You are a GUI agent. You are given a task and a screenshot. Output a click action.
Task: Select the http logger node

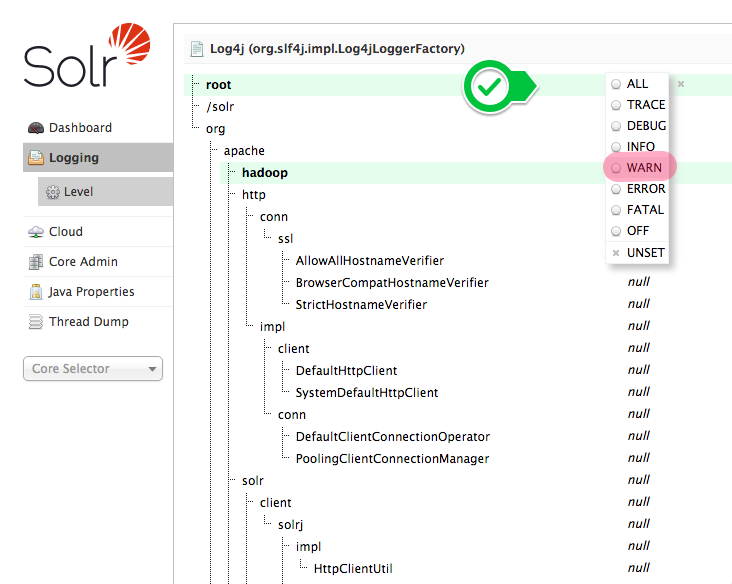[x=253, y=195]
